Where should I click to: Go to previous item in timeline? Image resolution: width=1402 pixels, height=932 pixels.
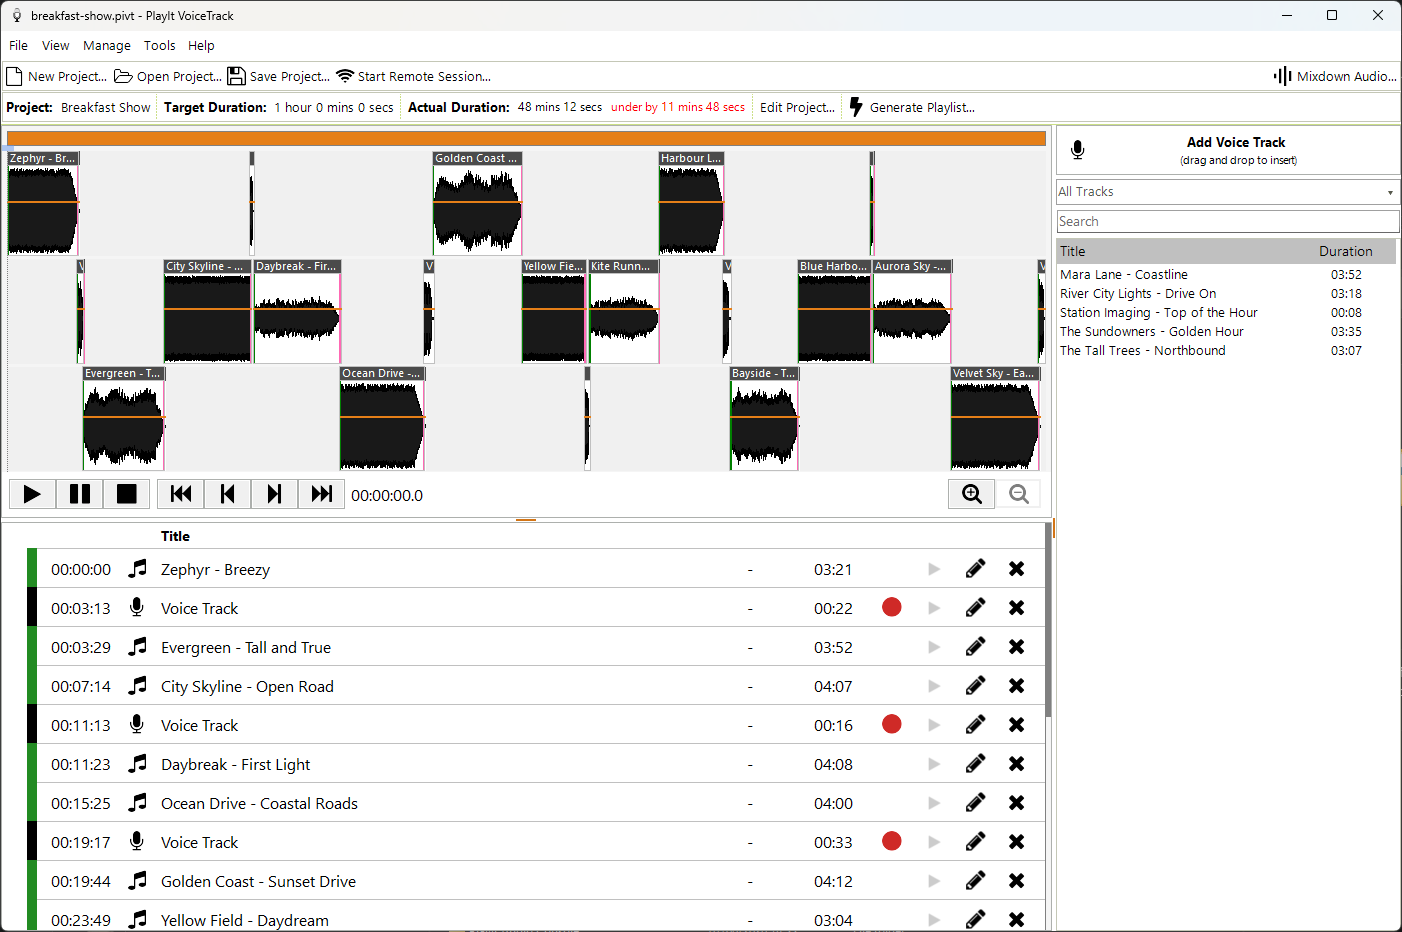pos(228,494)
